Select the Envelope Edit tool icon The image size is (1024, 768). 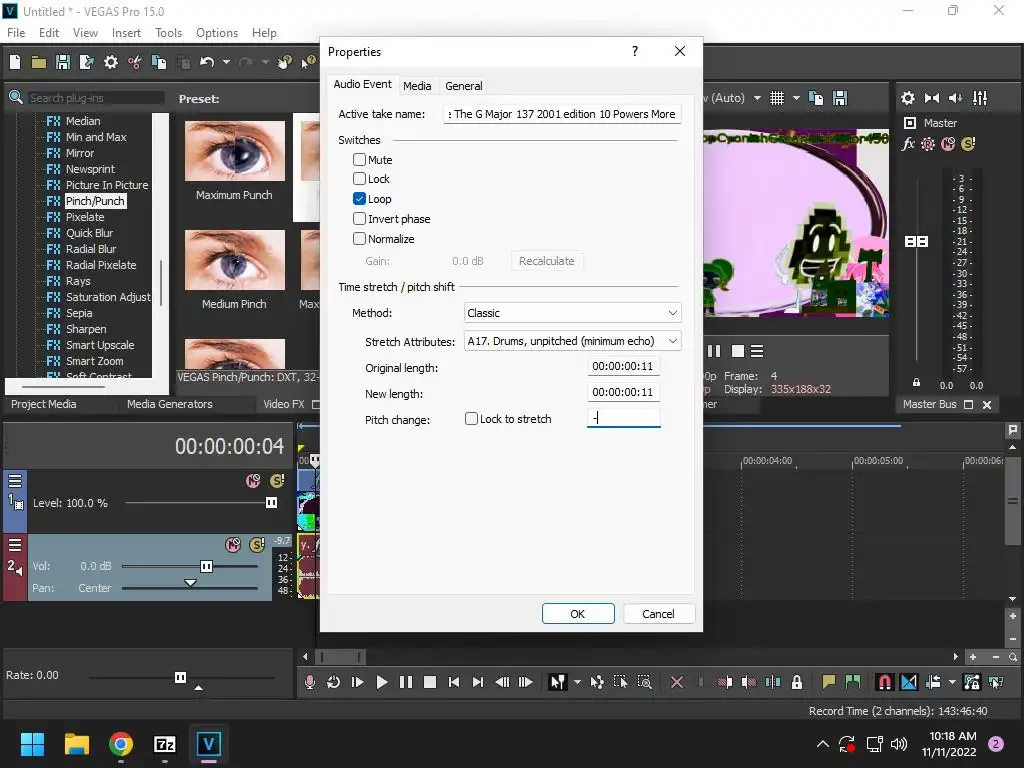click(x=597, y=682)
